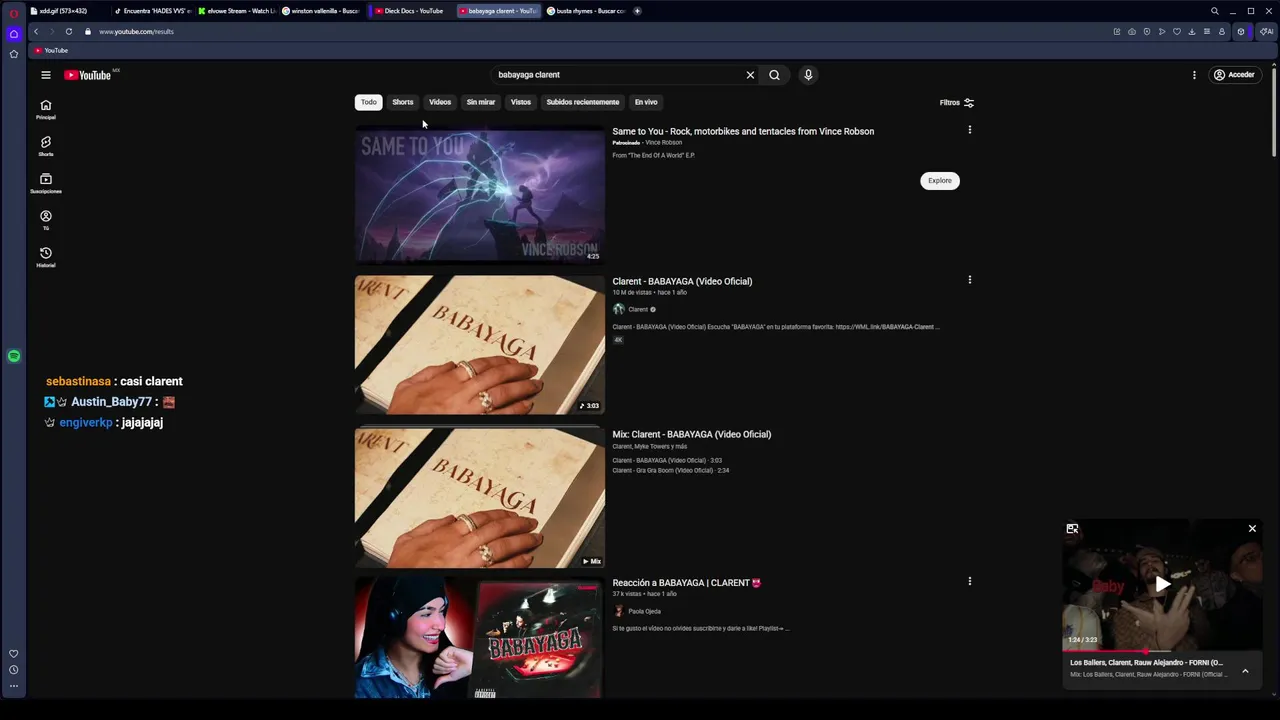The image size is (1280, 720).
Task: Open bookmarks star in Opera sidebar
Action: [x=14, y=54]
